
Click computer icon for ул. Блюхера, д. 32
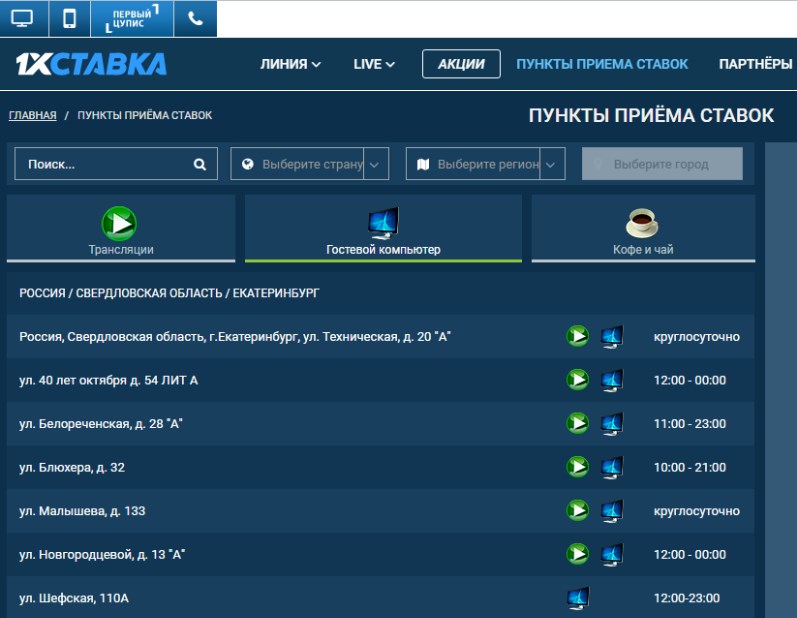pos(612,468)
